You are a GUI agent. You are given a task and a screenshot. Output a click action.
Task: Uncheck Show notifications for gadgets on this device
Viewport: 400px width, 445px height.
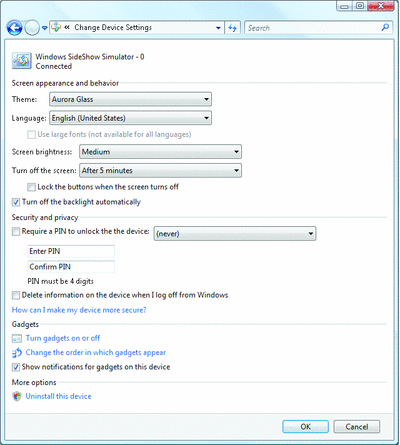pos(16,367)
